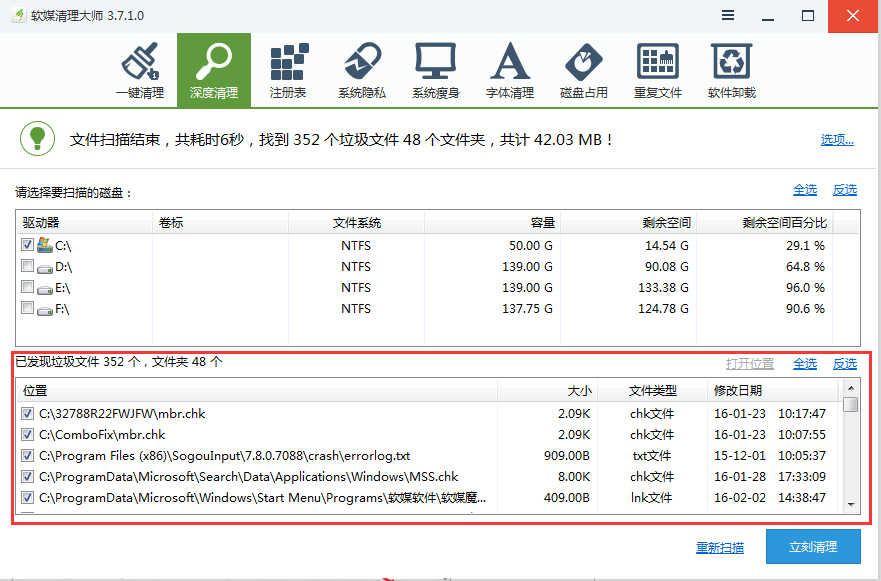
Task: Switch to 系统隐私 tool
Action: pos(362,68)
